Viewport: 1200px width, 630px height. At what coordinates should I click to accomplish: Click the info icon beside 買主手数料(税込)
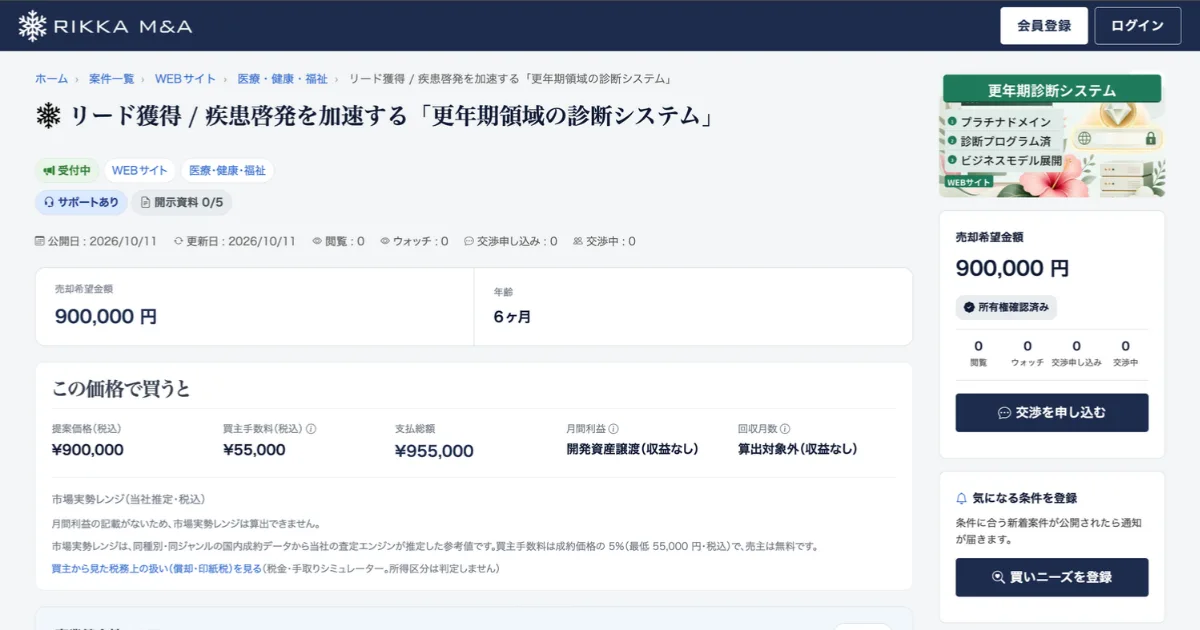(311, 429)
